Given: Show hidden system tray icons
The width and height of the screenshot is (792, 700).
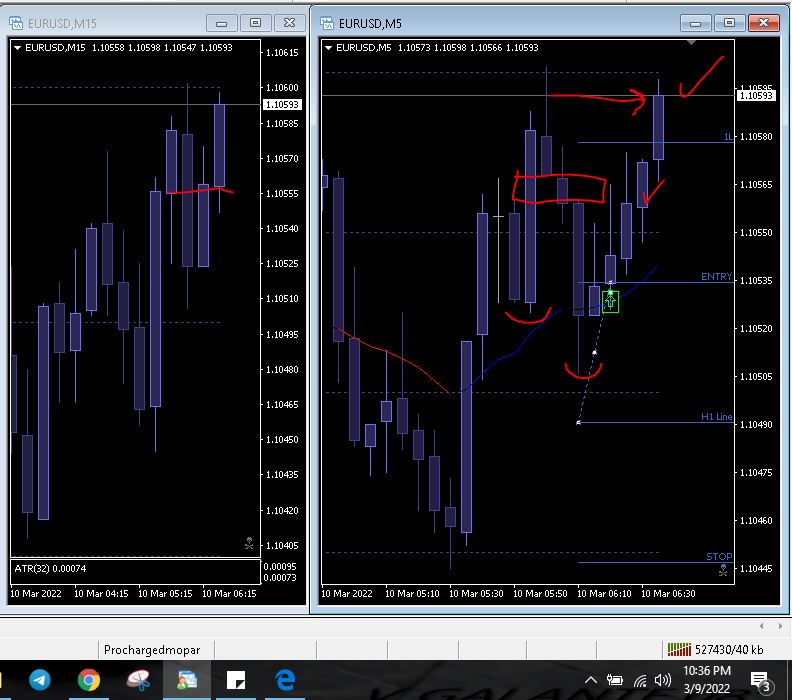Looking at the screenshot, I should pyautogui.click(x=590, y=680).
